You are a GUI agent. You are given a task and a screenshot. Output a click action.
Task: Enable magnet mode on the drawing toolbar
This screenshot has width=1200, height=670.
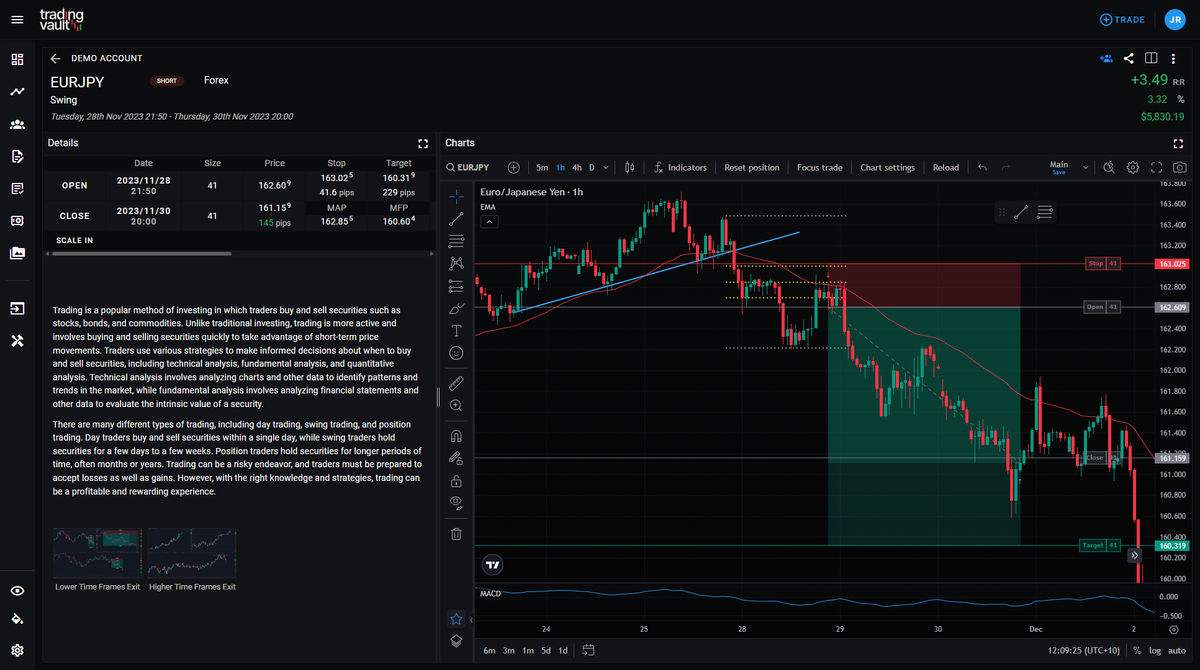(x=456, y=435)
